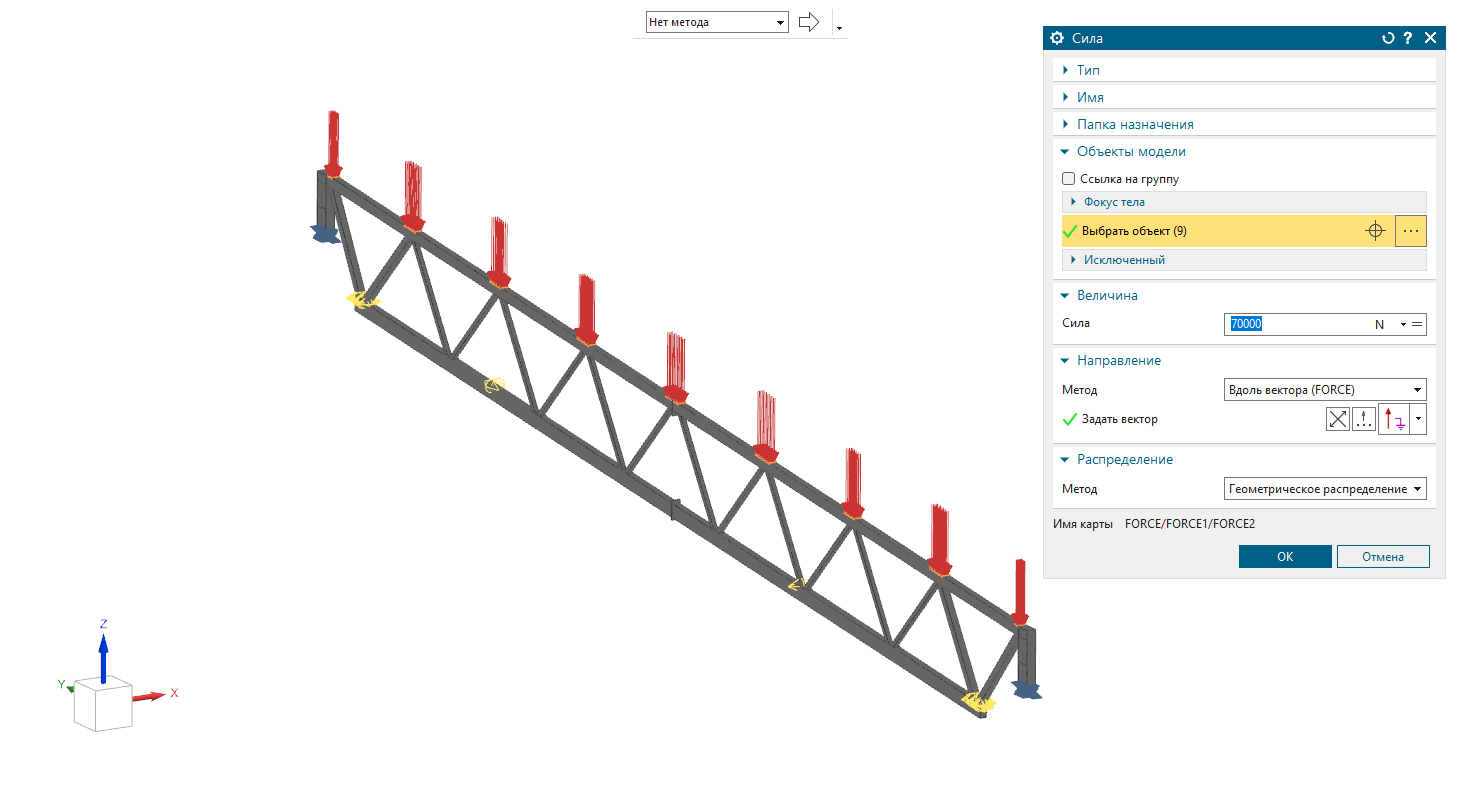
Task: Open the Геометрическое распределение dropdown
Action: (1326, 489)
